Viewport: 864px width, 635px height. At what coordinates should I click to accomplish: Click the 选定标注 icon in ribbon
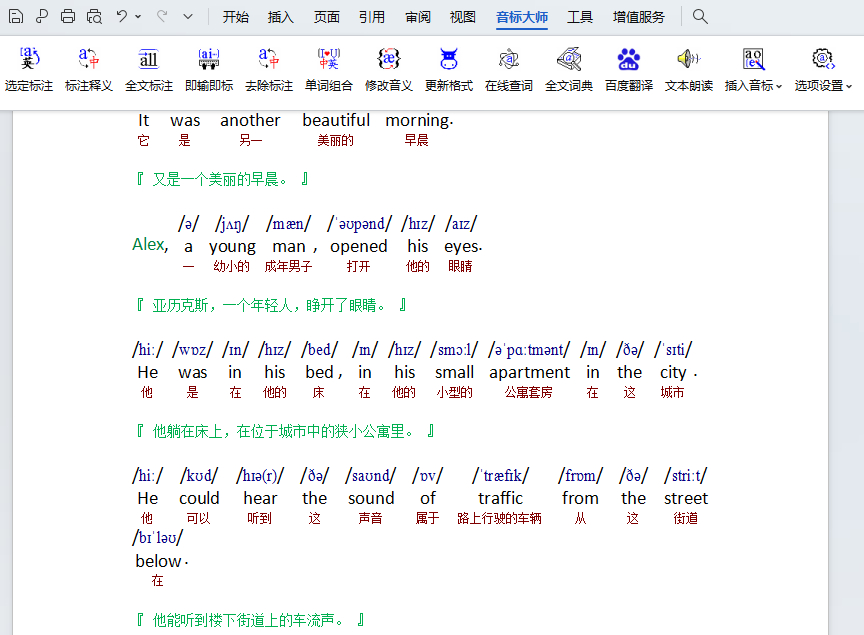(29, 59)
